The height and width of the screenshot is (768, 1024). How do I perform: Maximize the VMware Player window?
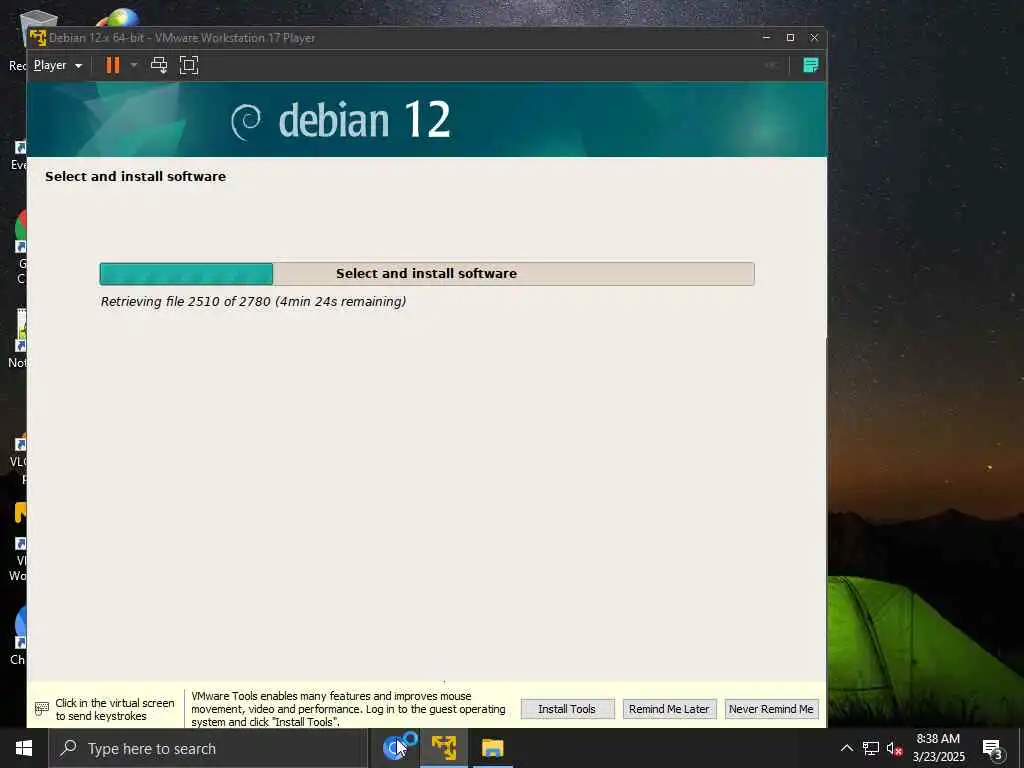tap(790, 38)
